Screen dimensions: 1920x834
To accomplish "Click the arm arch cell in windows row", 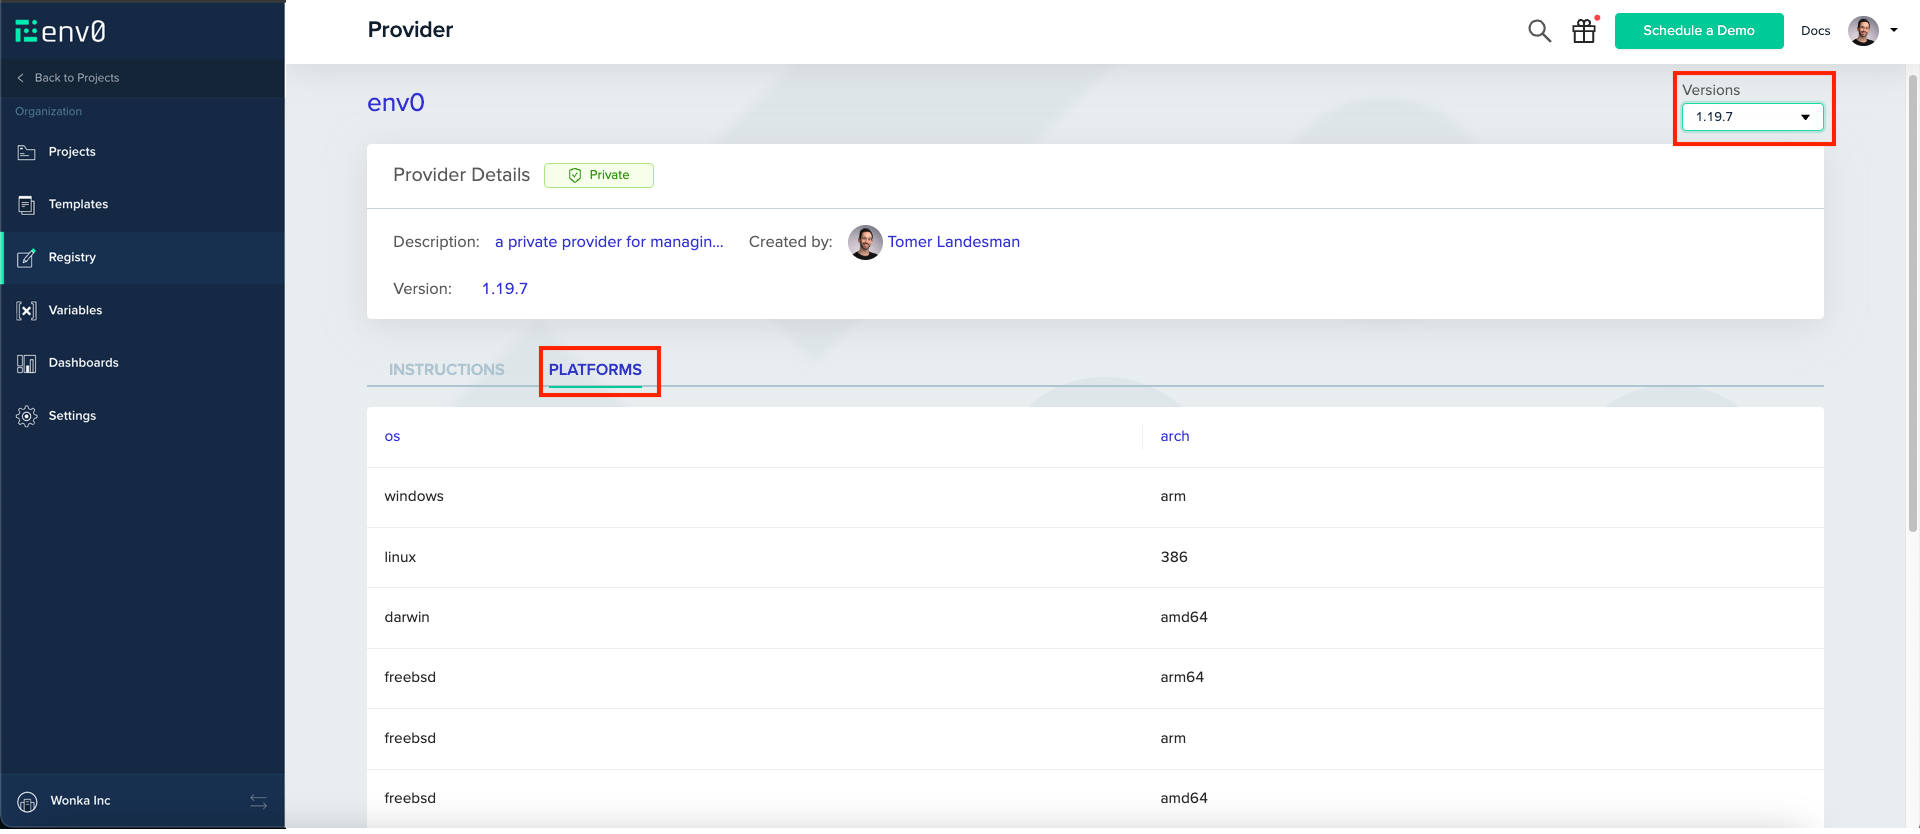I will point(1173,497).
